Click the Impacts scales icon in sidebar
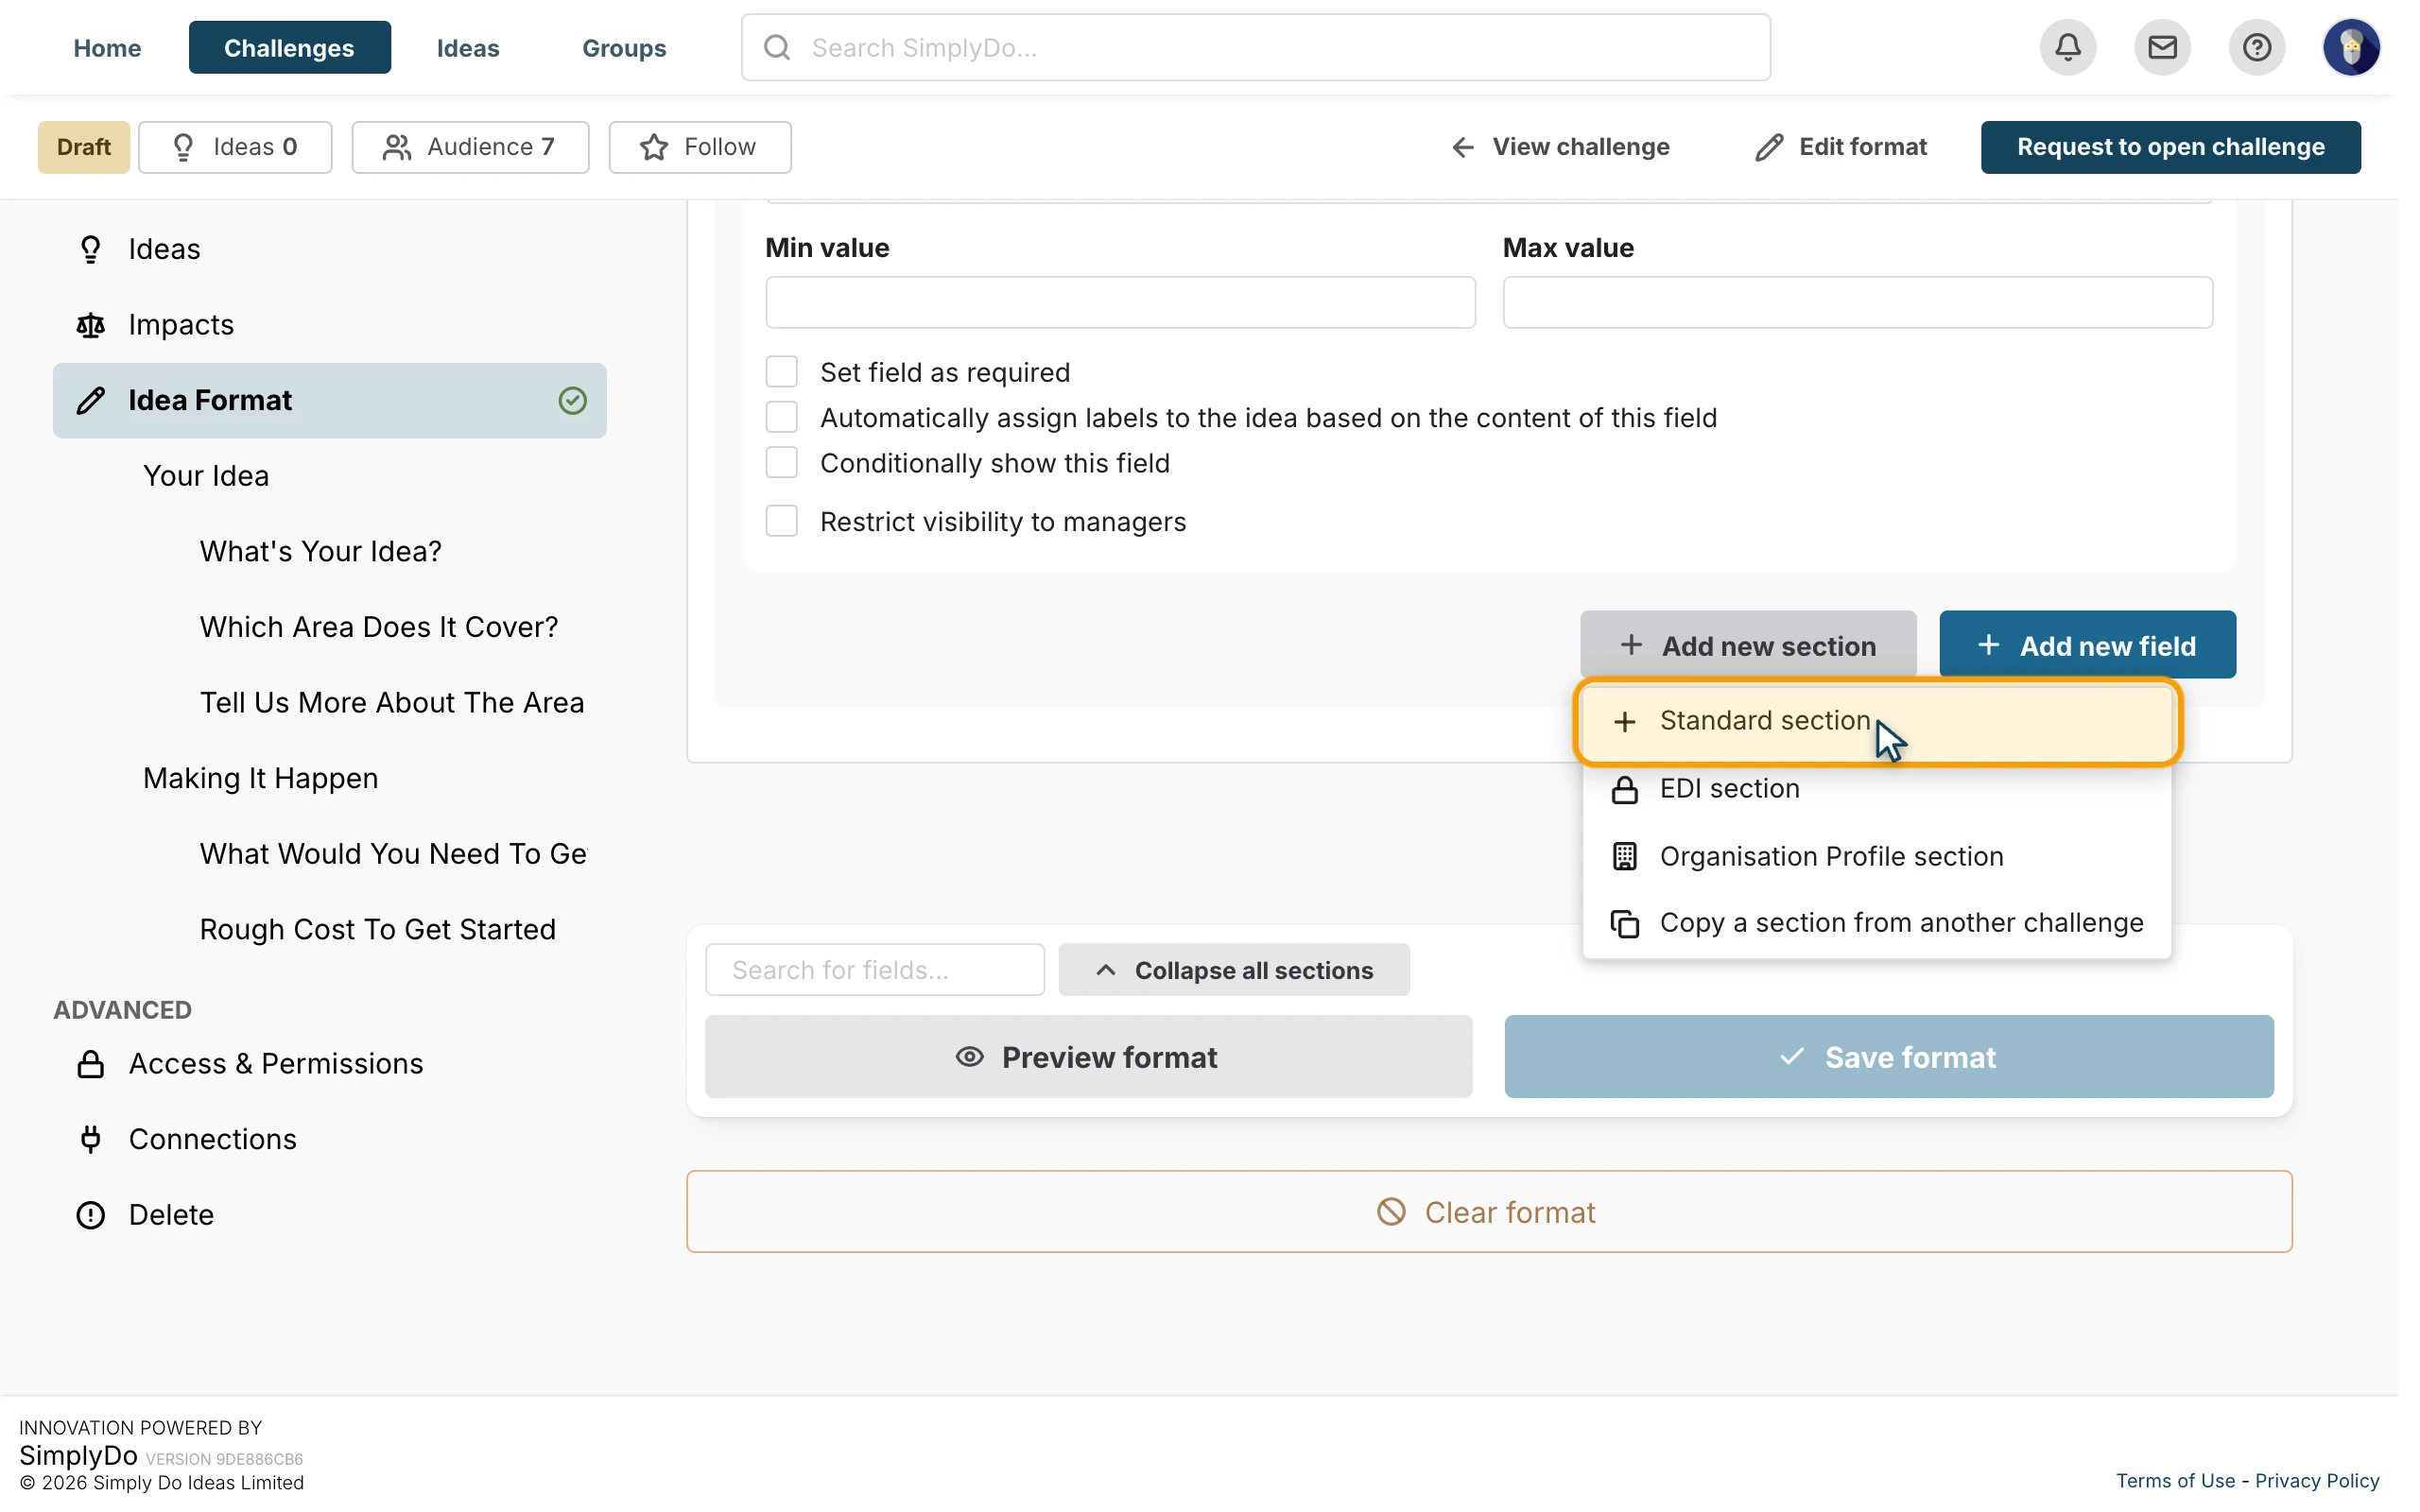The width and height of the screenshot is (2420, 1512). click(91, 325)
